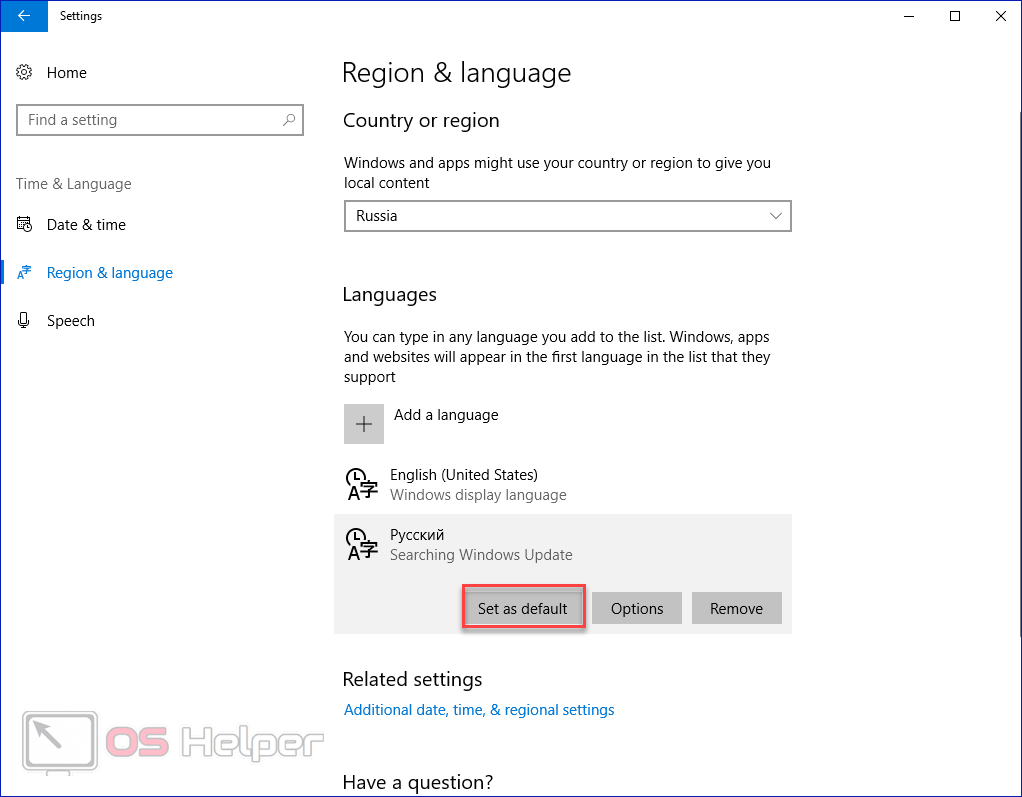Click the Settings window title
Viewport: 1022px width, 797px height.
tap(81, 16)
